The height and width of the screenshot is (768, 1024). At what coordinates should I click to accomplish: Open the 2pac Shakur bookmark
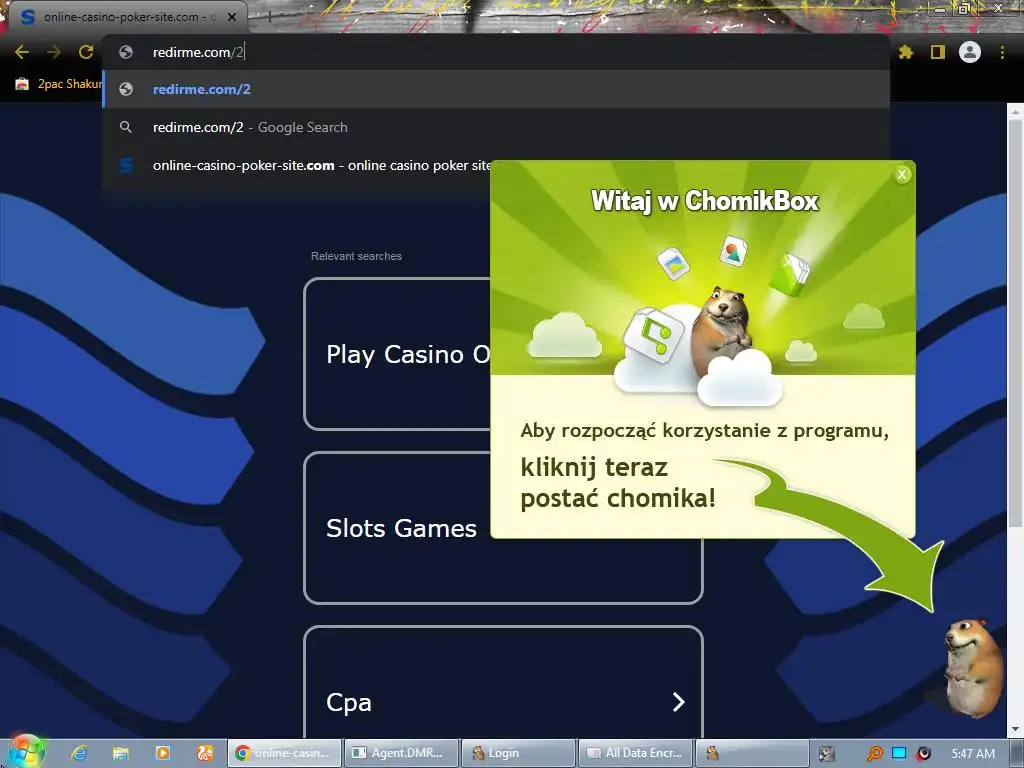59,84
